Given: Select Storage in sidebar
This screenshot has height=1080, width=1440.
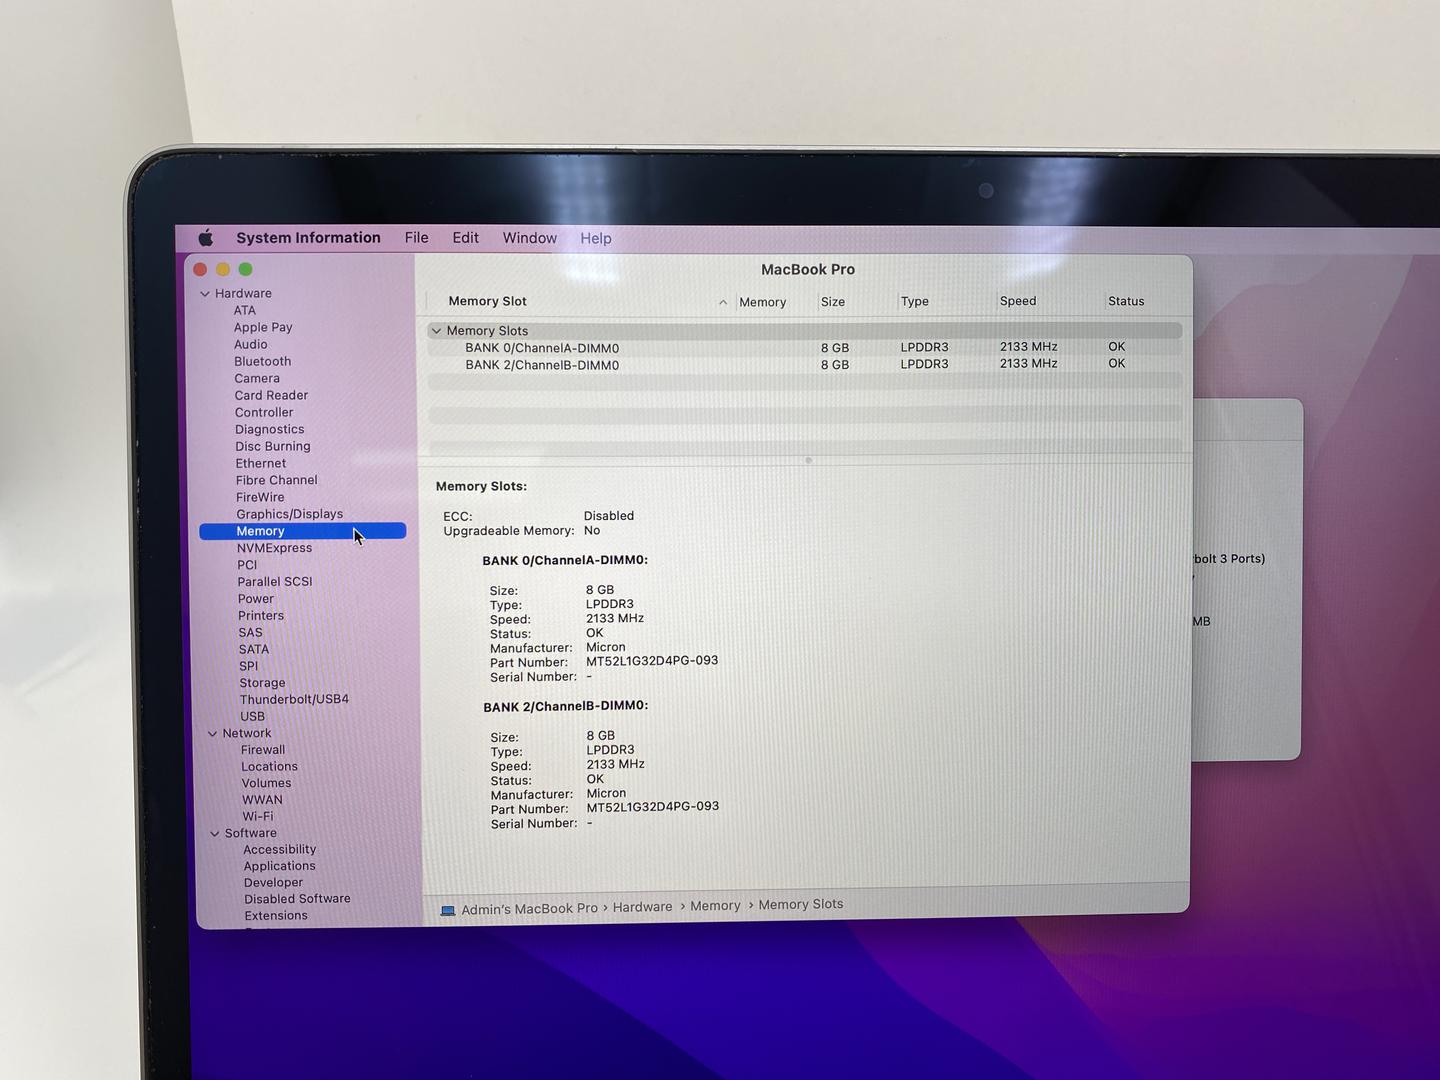Looking at the screenshot, I should (x=262, y=684).
